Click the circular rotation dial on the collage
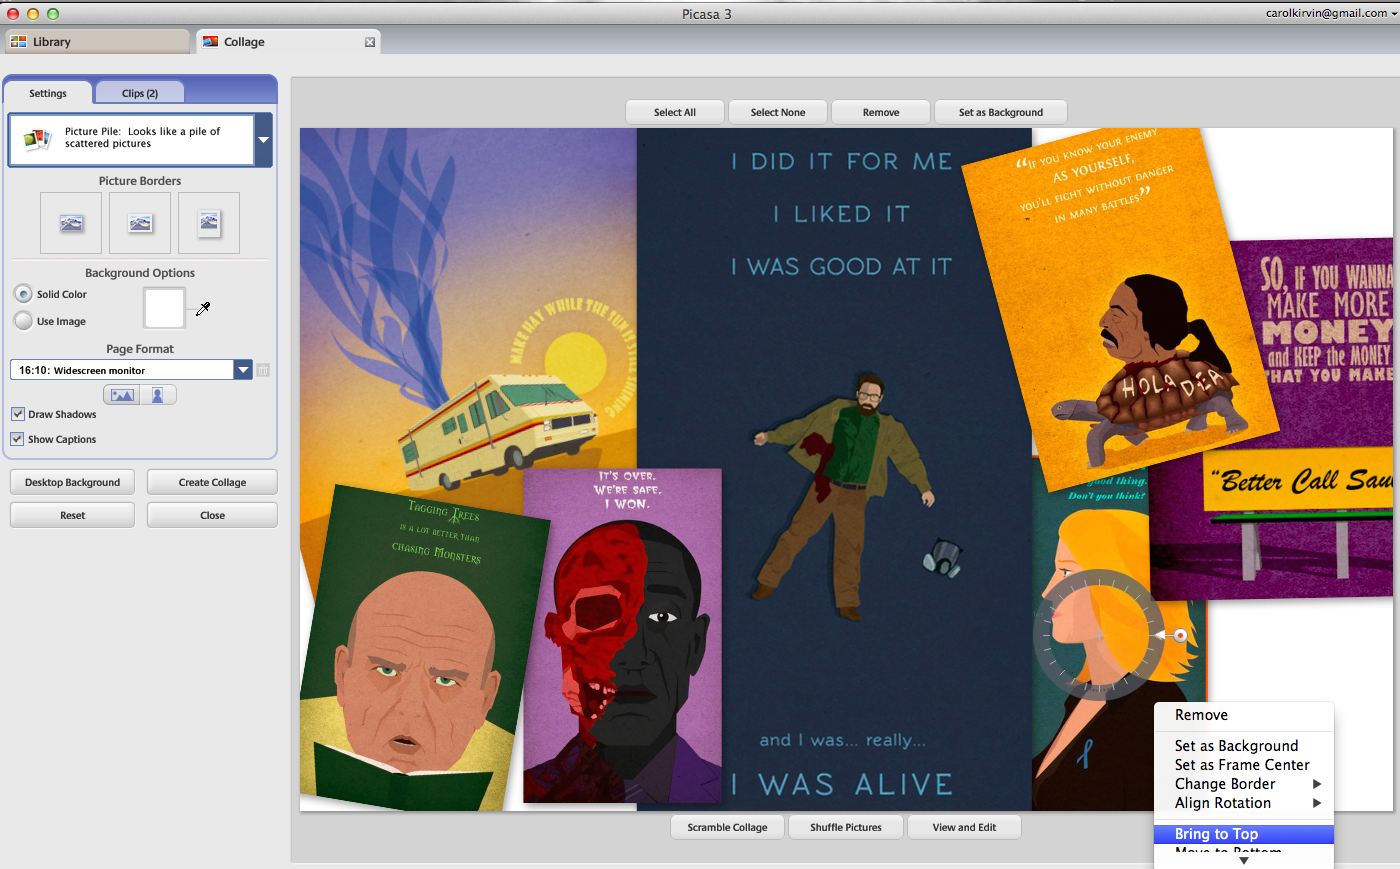 1098,635
